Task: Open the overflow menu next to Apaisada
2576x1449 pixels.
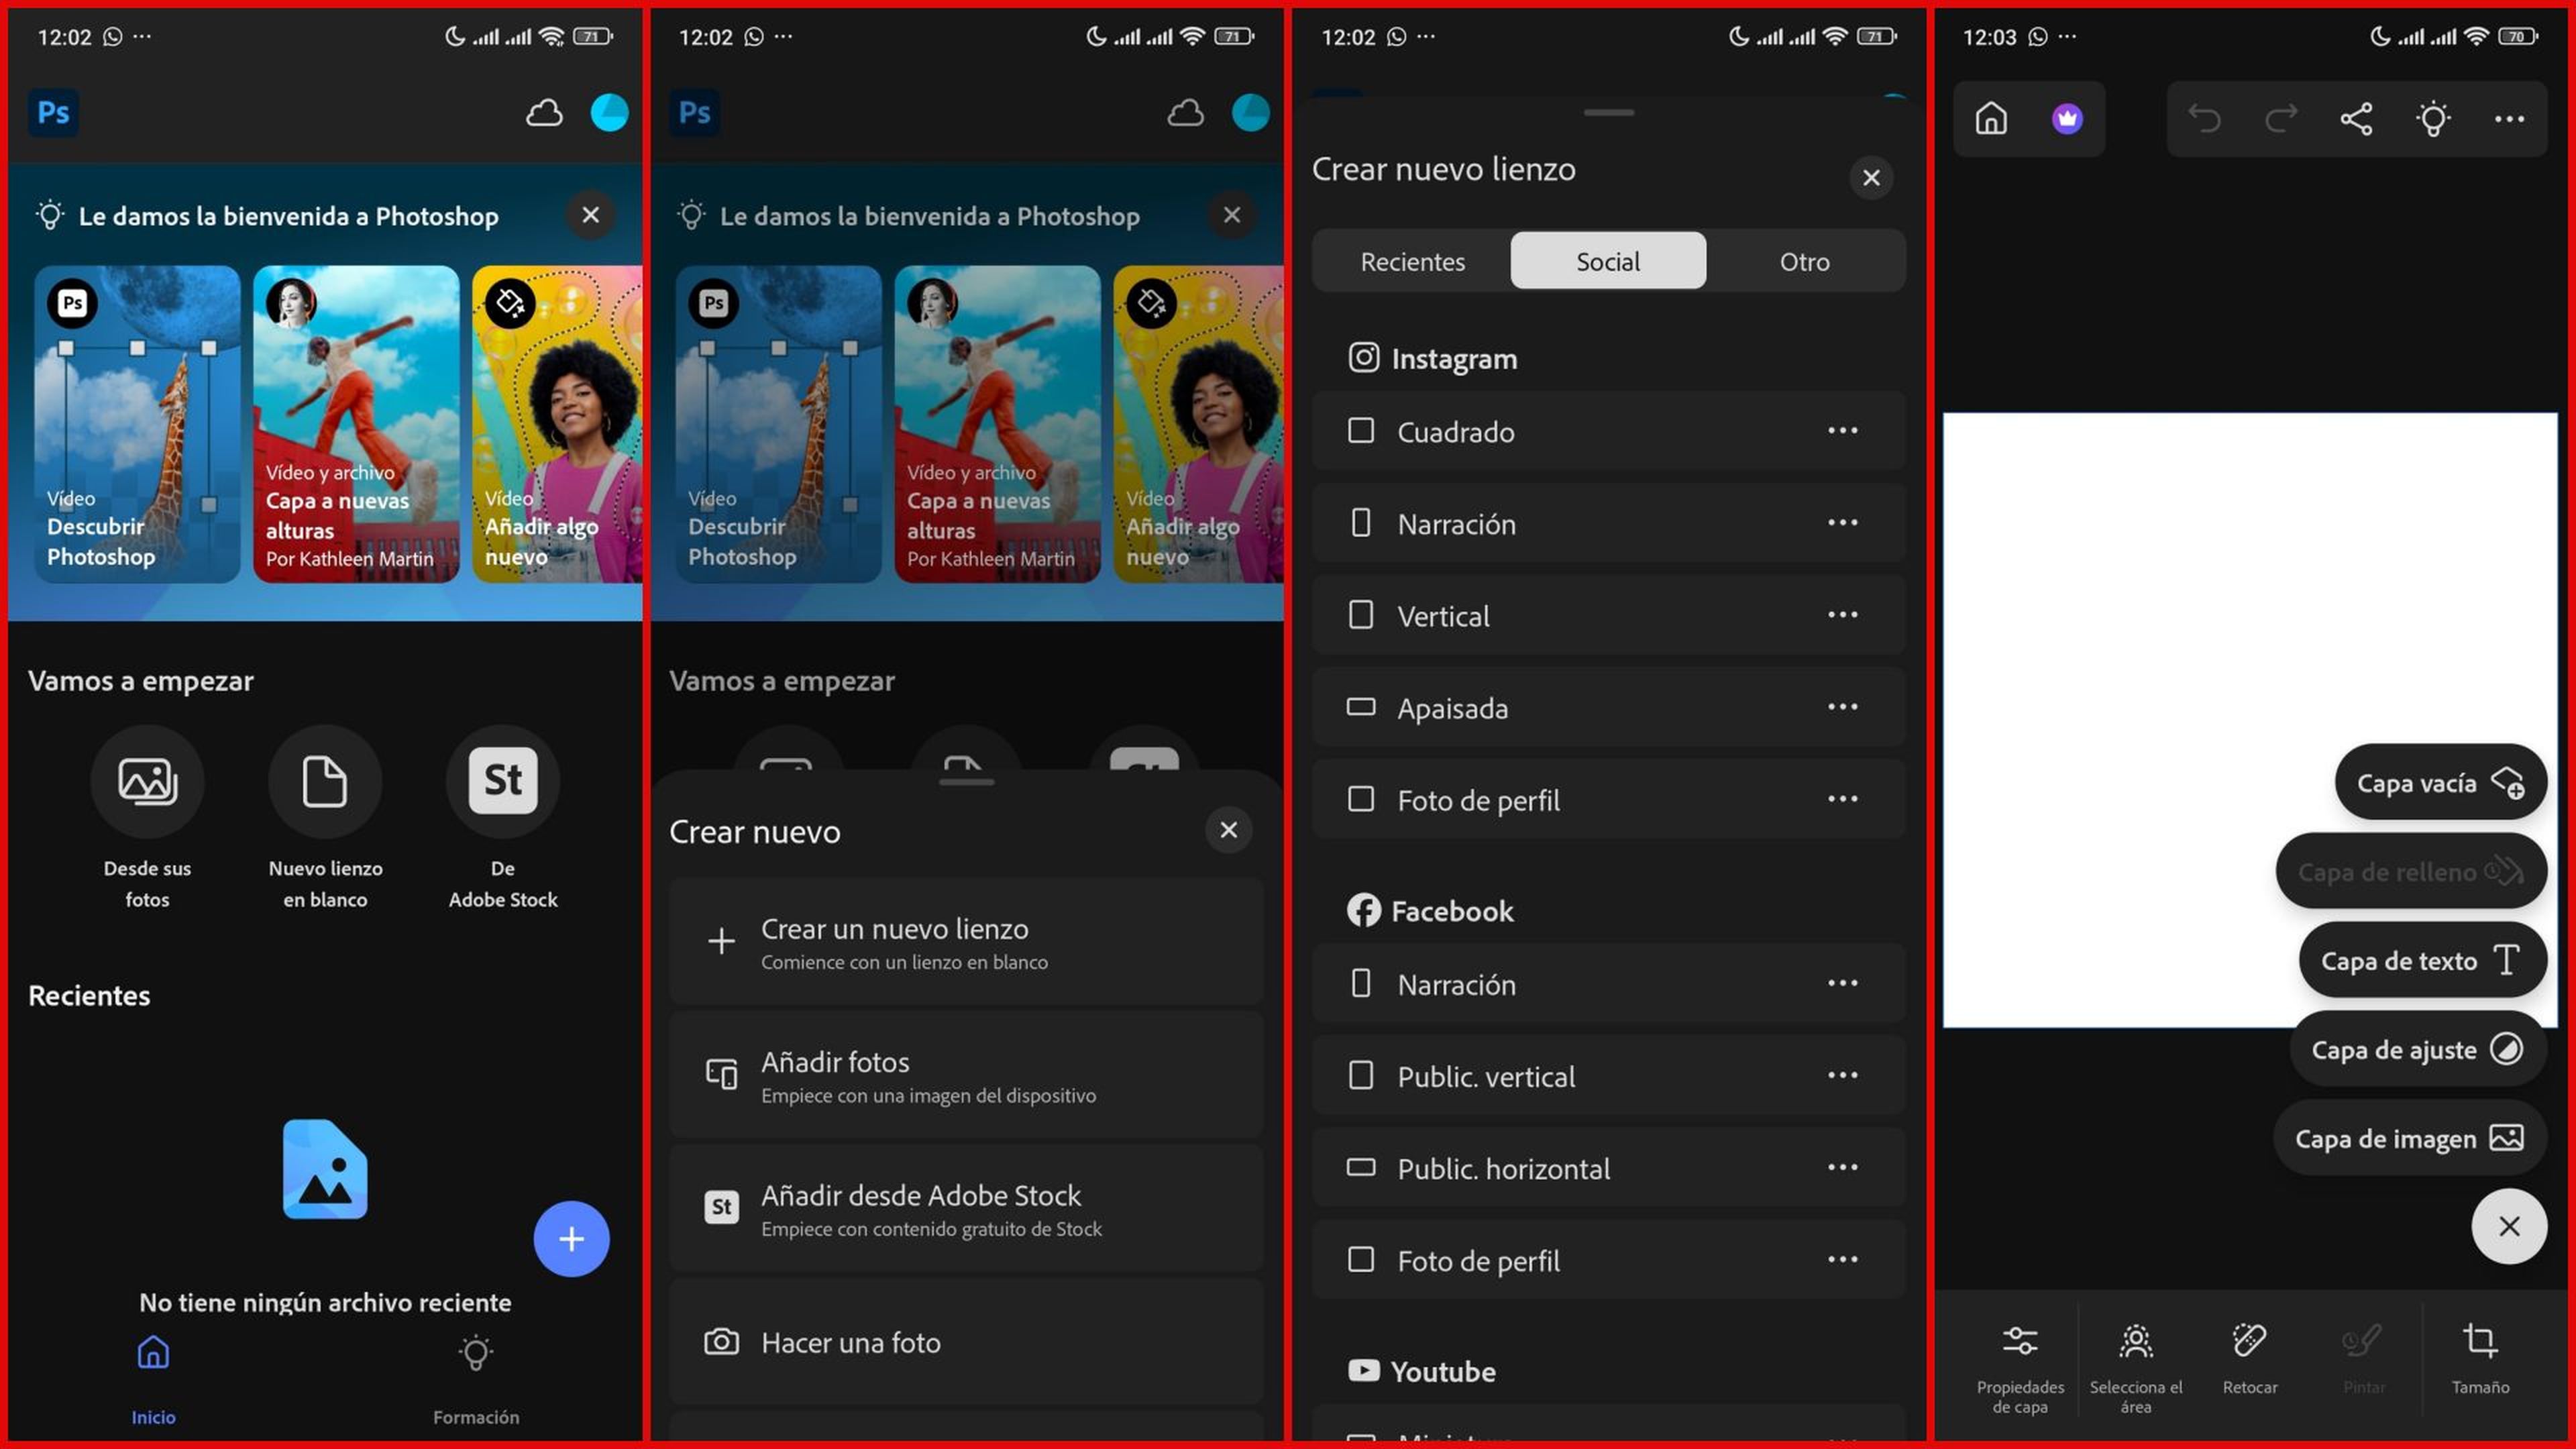Action: tap(1843, 707)
